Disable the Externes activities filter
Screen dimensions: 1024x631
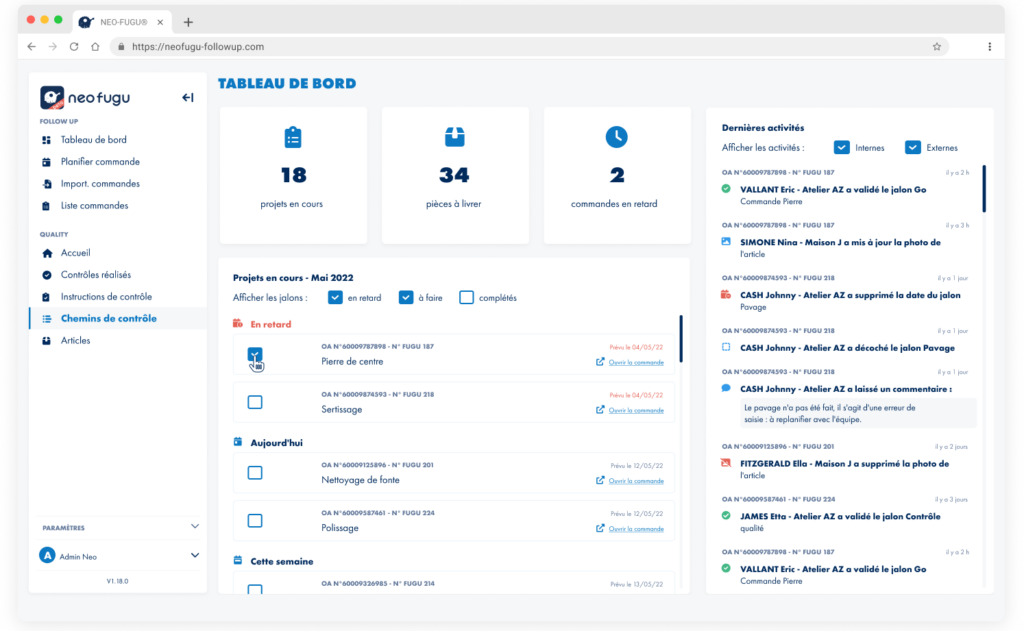coord(912,146)
